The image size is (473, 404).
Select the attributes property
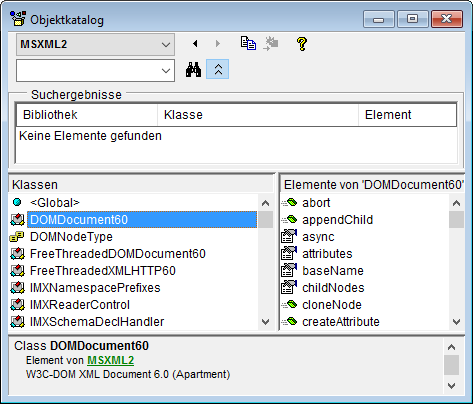[327, 254]
